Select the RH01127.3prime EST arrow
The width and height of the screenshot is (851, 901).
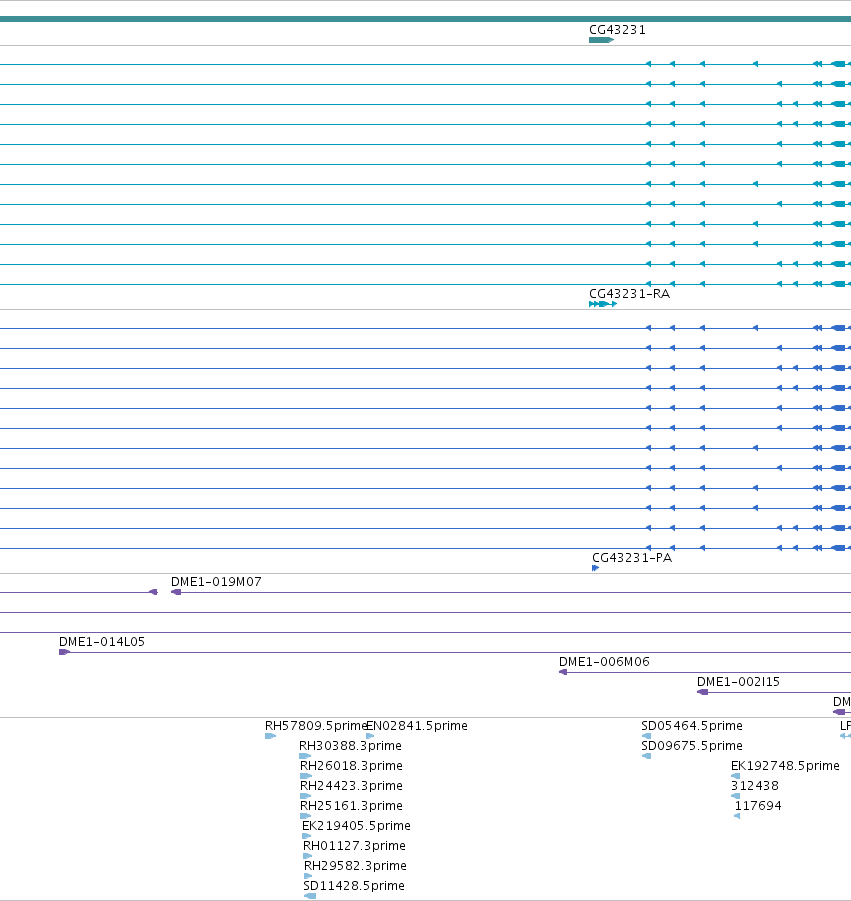(x=307, y=856)
